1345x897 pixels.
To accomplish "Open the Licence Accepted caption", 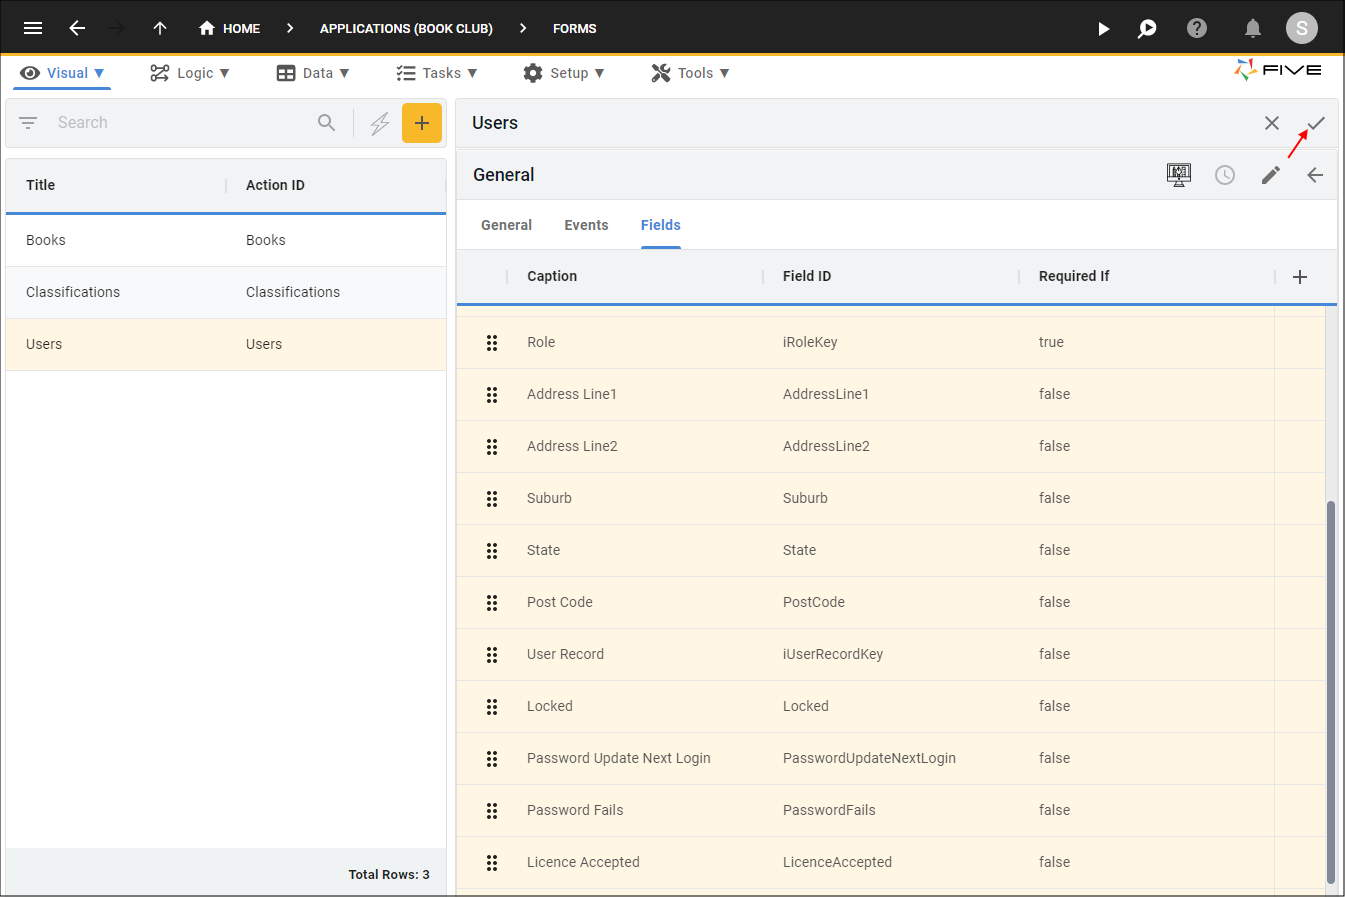I will point(583,862).
